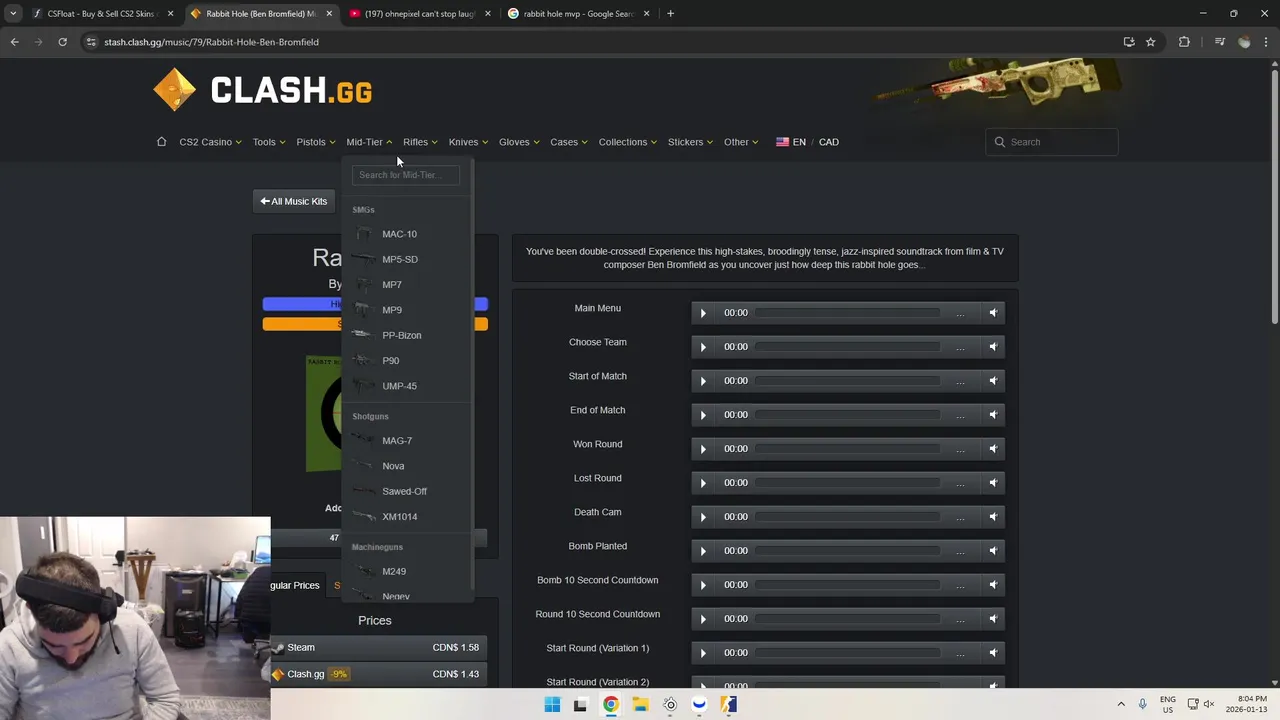Go back to All Music Kits
This screenshot has width=1280, height=720.
pos(294,201)
